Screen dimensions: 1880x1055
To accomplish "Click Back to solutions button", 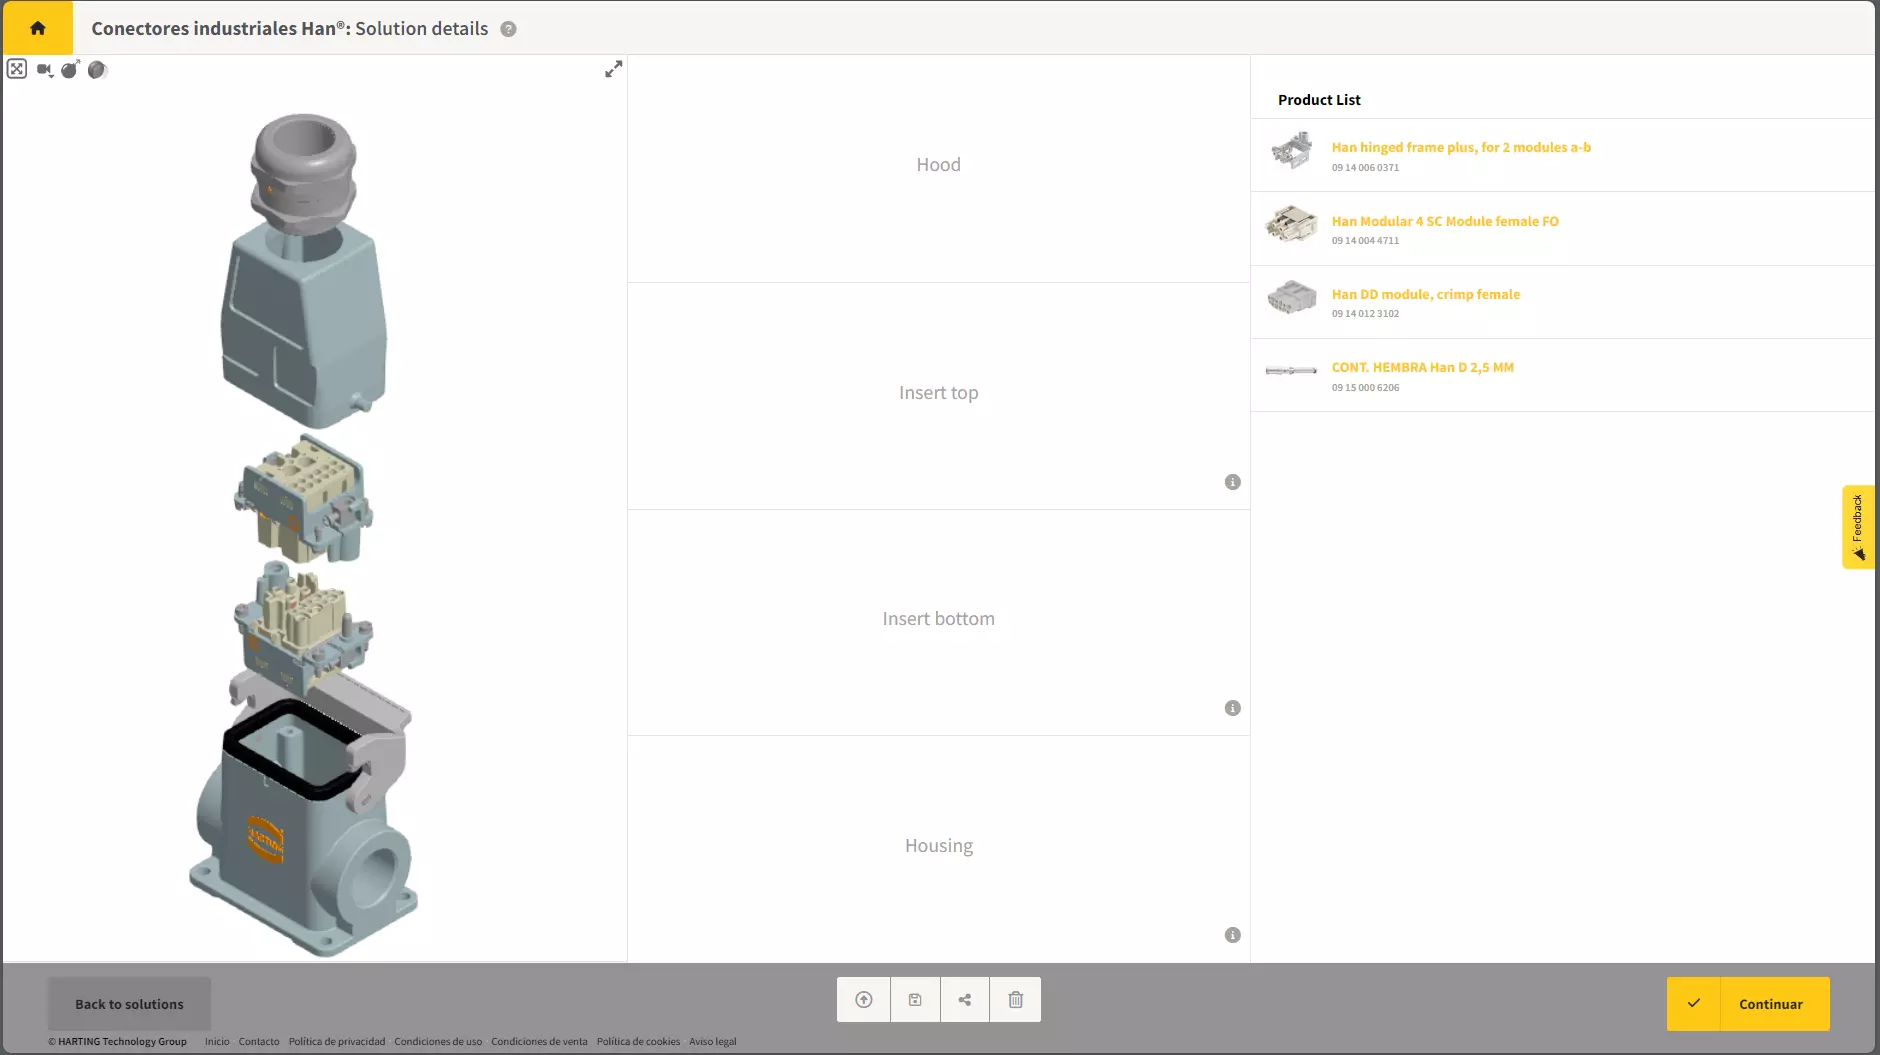I will 129,1004.
